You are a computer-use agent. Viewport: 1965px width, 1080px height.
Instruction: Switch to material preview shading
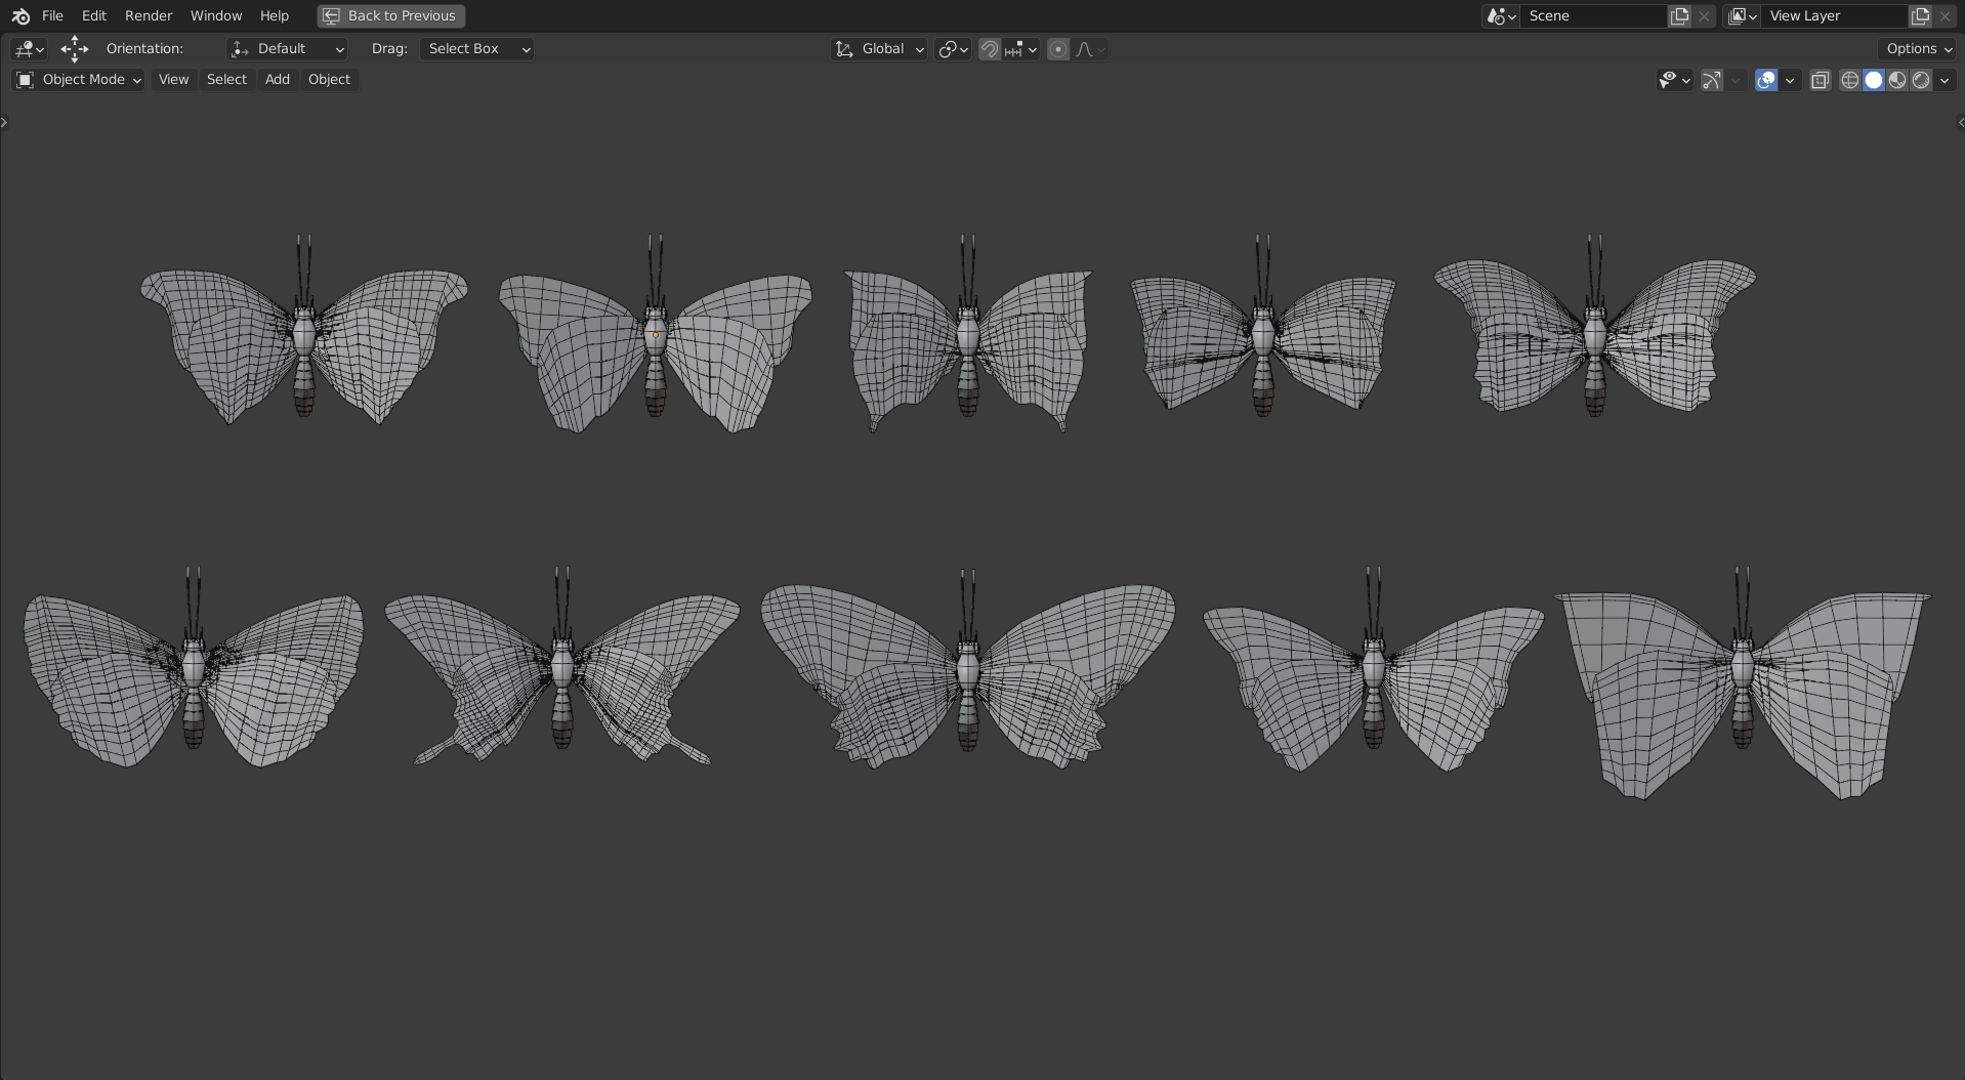(x=1897, y=80)
